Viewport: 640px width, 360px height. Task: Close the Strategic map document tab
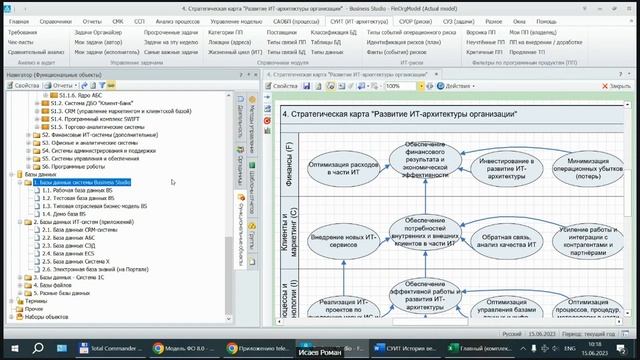click(436, 74)
